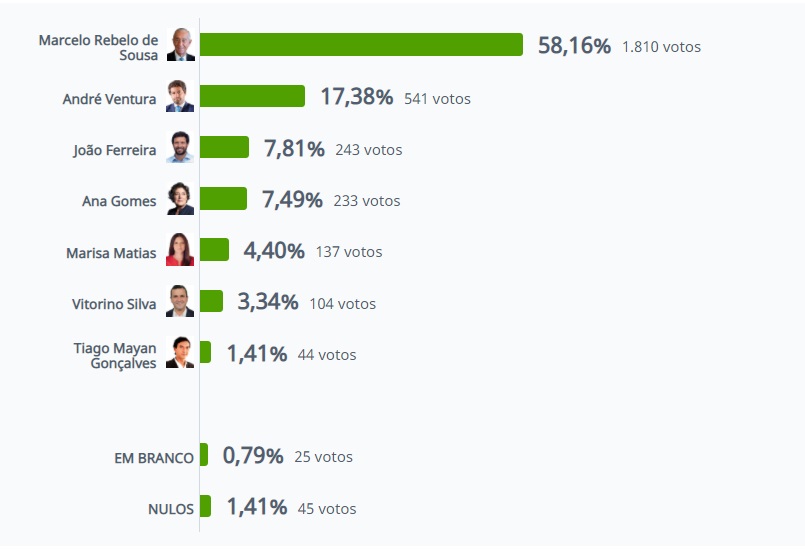Click the Marcelo Rebelo de Sousa name label
The height and width of the screenshot is (559, 805).
(98, 47)
